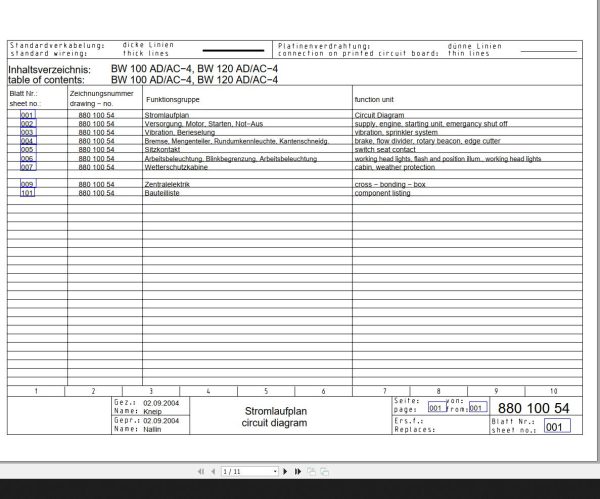Click the previous view icon in the navigation bar
Image resolution: width=600 pixels, height=499 pixels.
[311, 471]
